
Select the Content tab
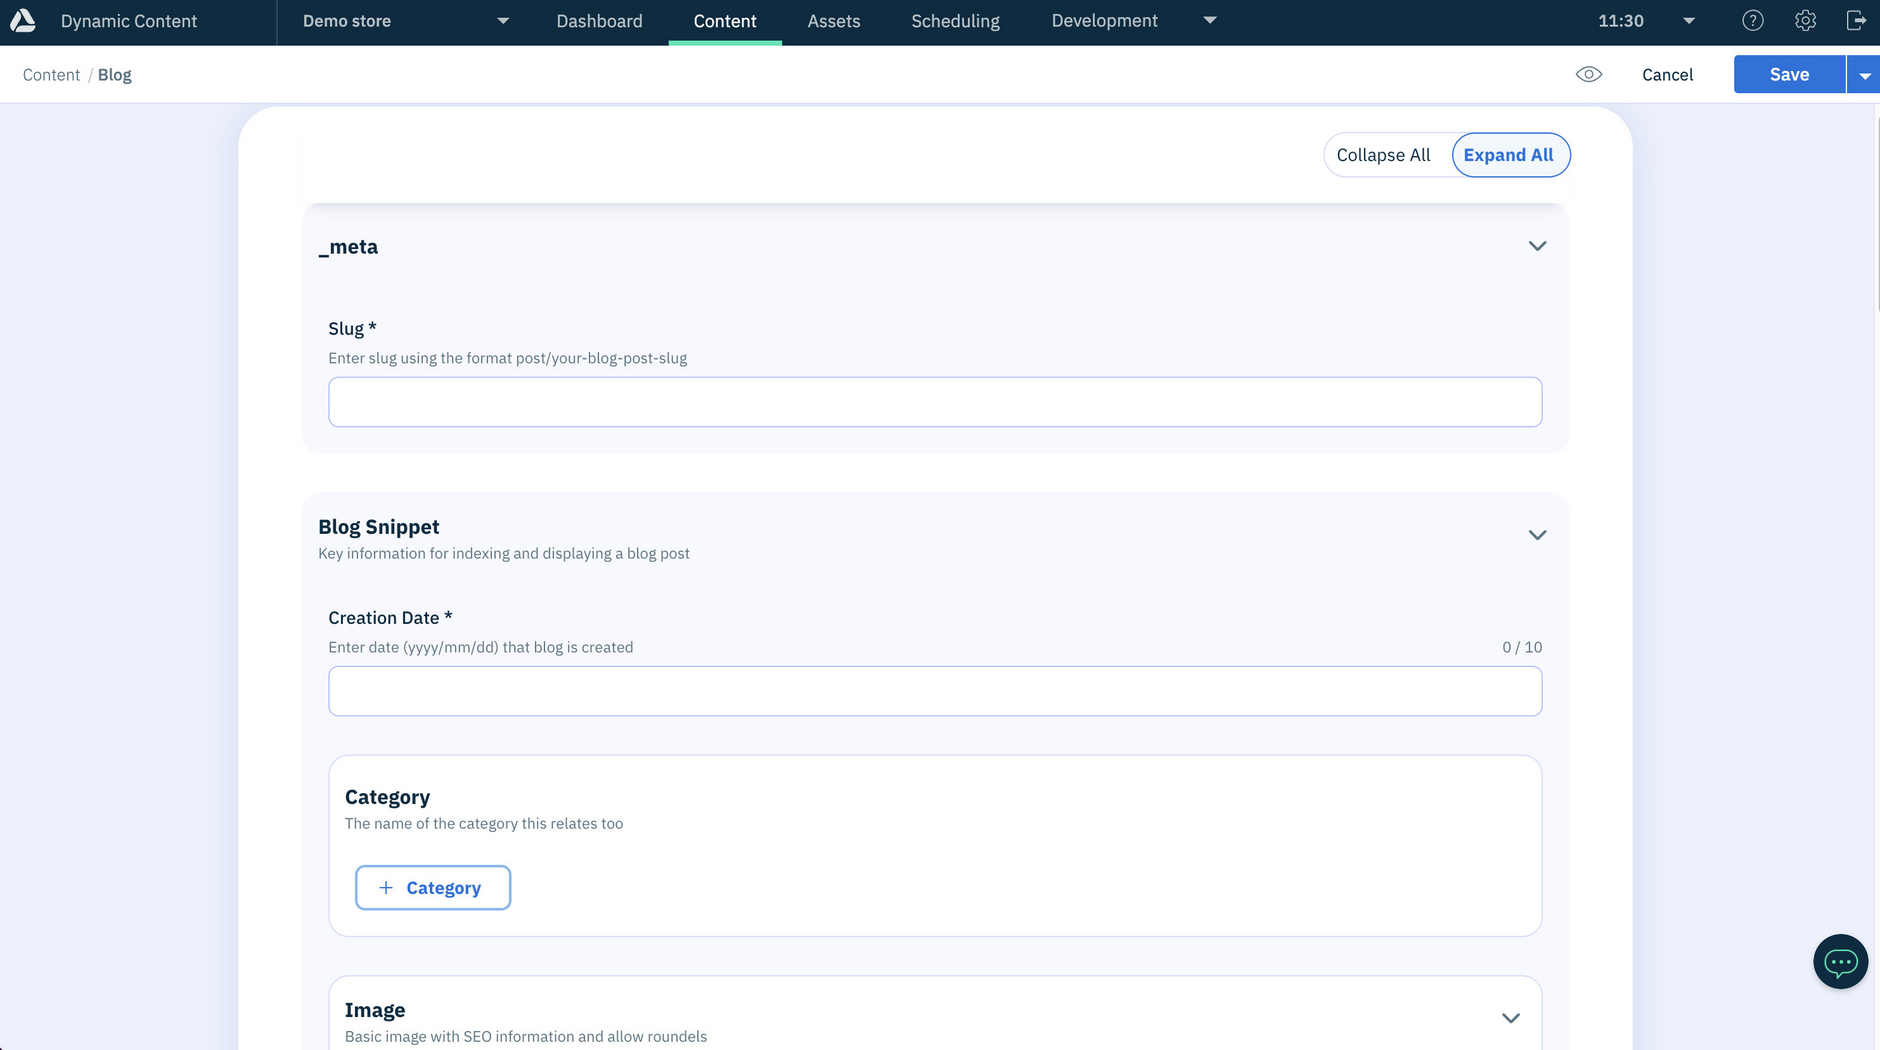click(x=725, y=21)
